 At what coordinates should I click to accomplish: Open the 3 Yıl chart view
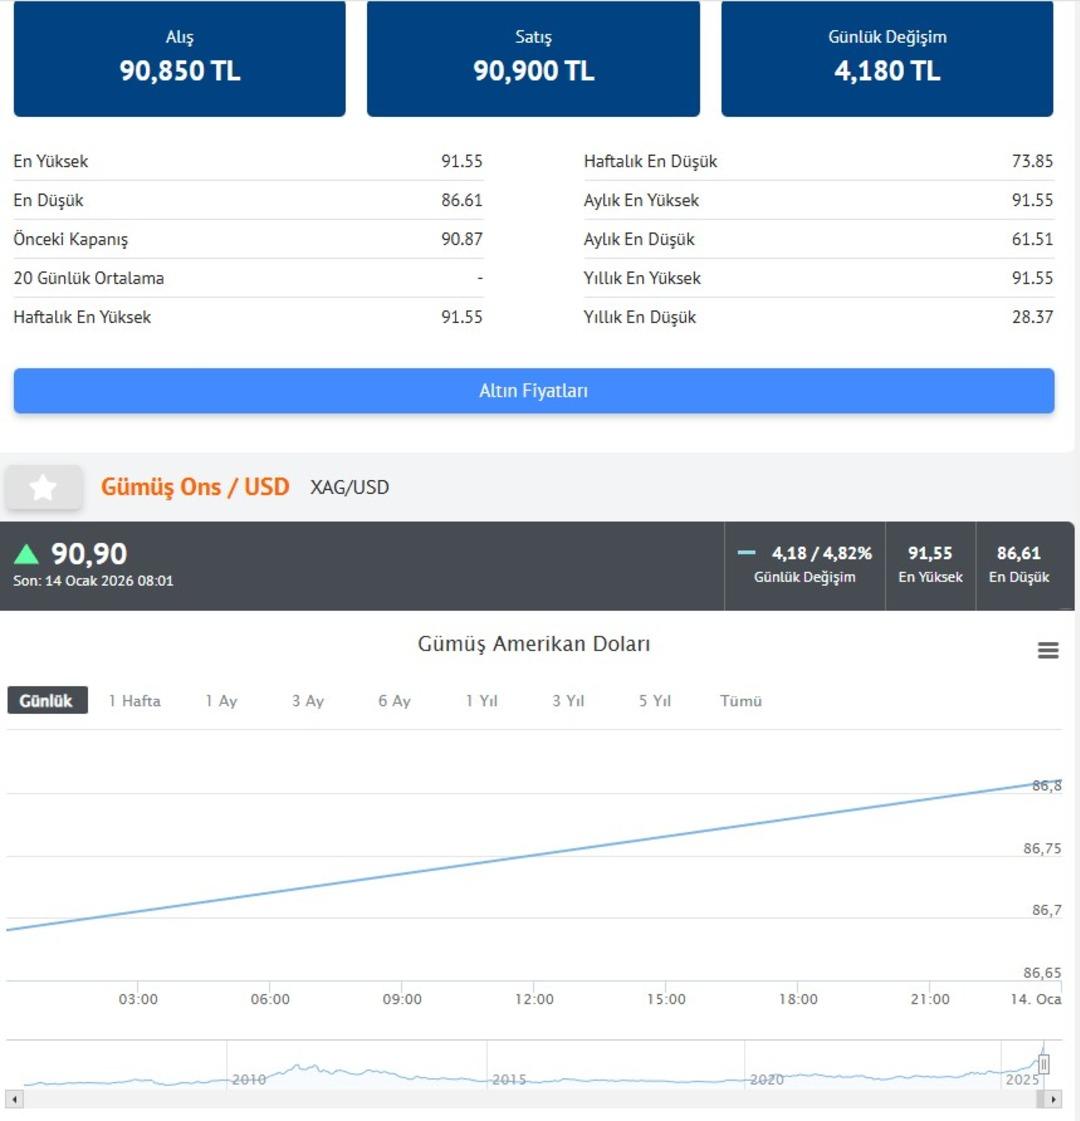[x=566, y=700]
